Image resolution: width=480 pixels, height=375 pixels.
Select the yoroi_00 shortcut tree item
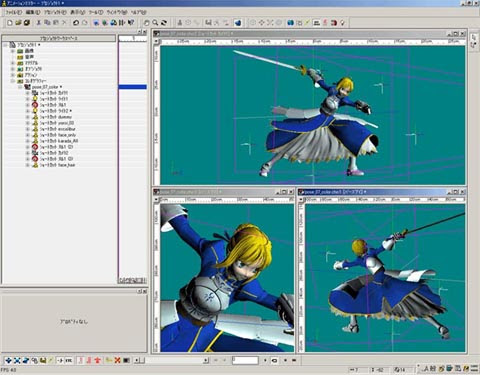(57, 123)
